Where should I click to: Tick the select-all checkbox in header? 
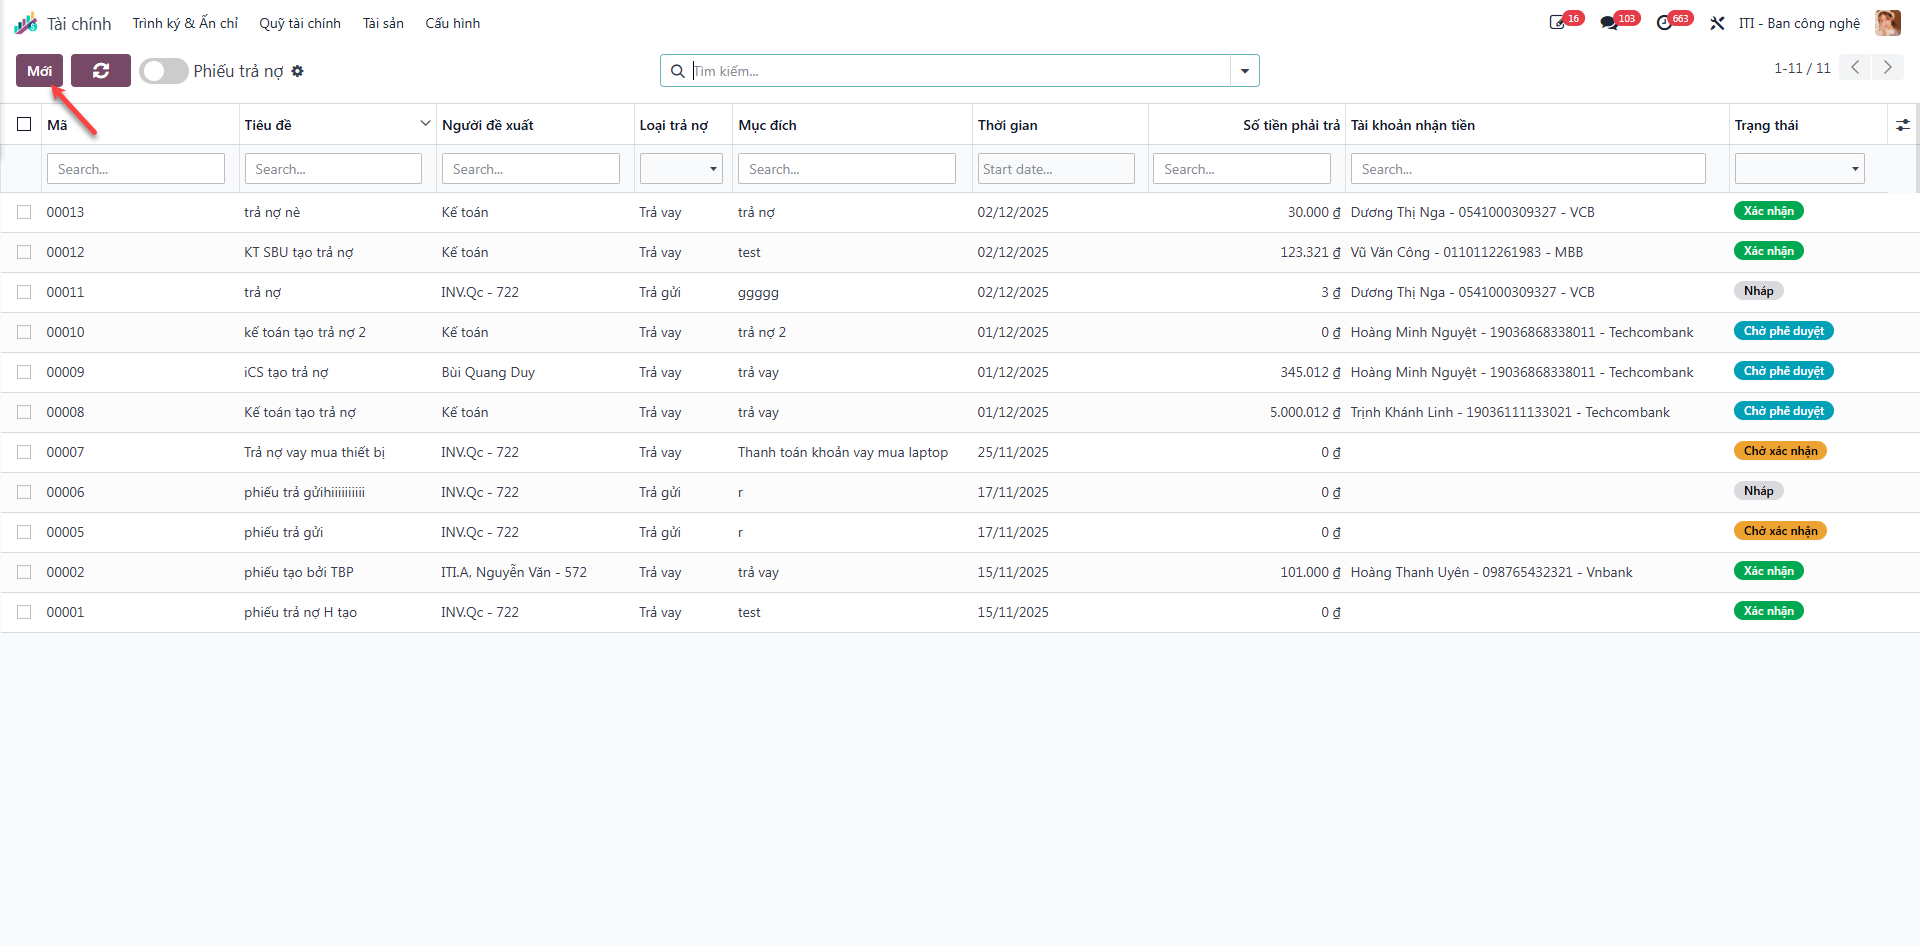[x=24, y=124]
